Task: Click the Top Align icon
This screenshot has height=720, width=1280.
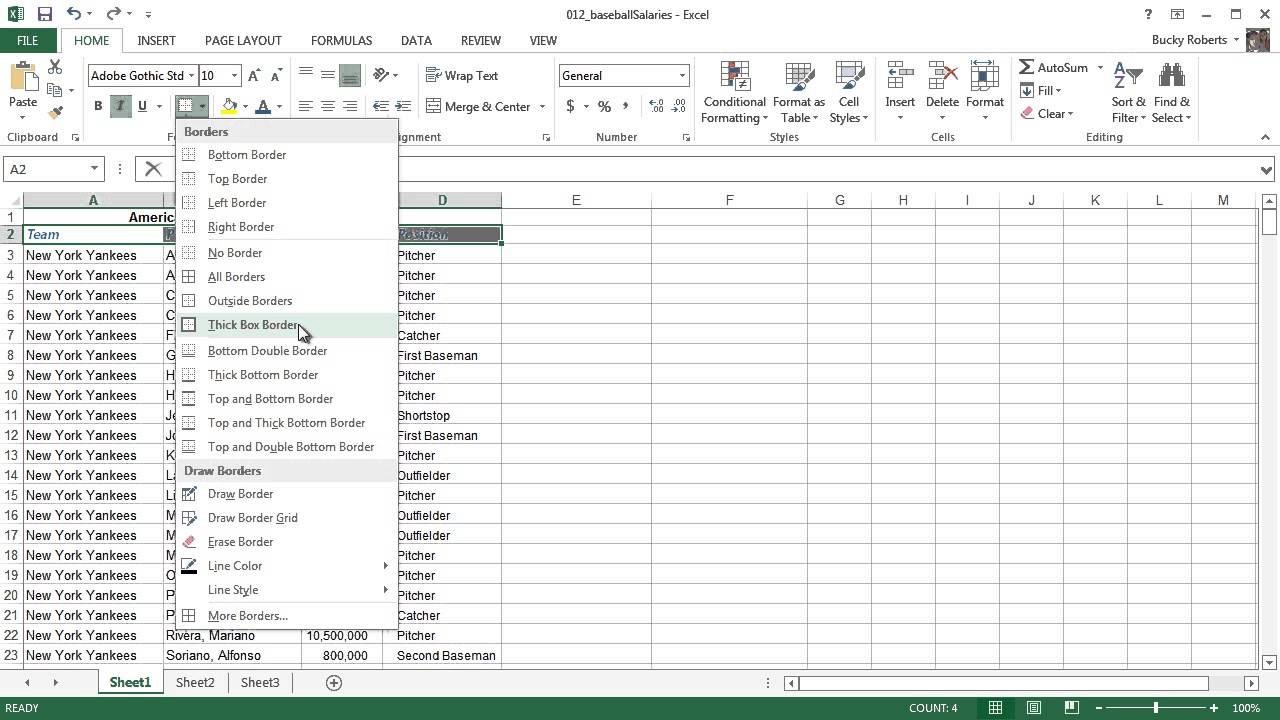Action: click(305, 75)
